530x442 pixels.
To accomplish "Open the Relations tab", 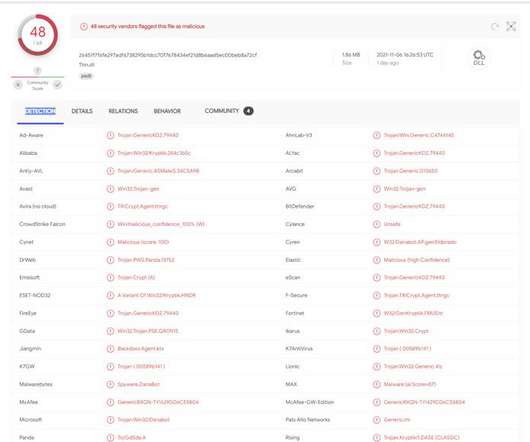I will coord(123,111).
